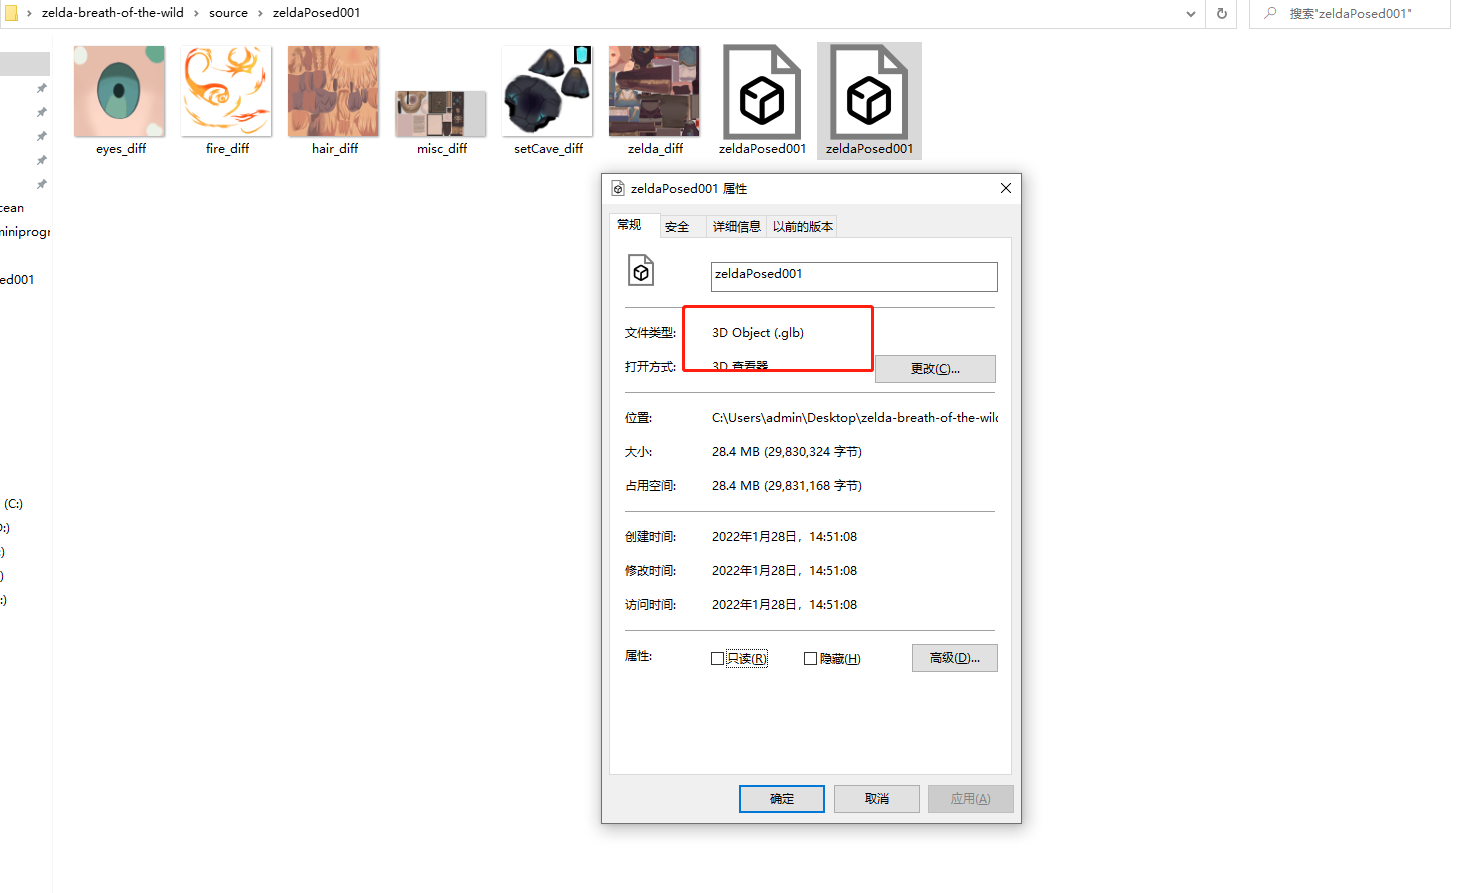Click size value "28.4 MB (29,830,324 字节)"
Viewport: 1463px width, 893px height.
787,452
